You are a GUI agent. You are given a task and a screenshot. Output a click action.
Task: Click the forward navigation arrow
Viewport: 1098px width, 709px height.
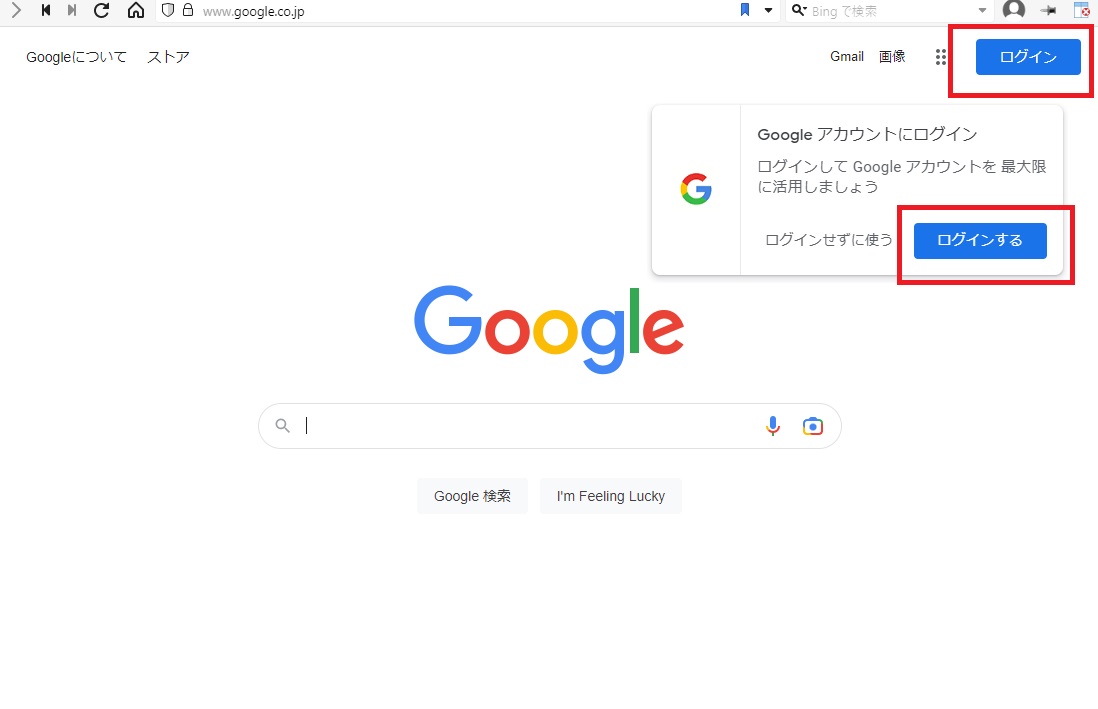tap(15, 11)
